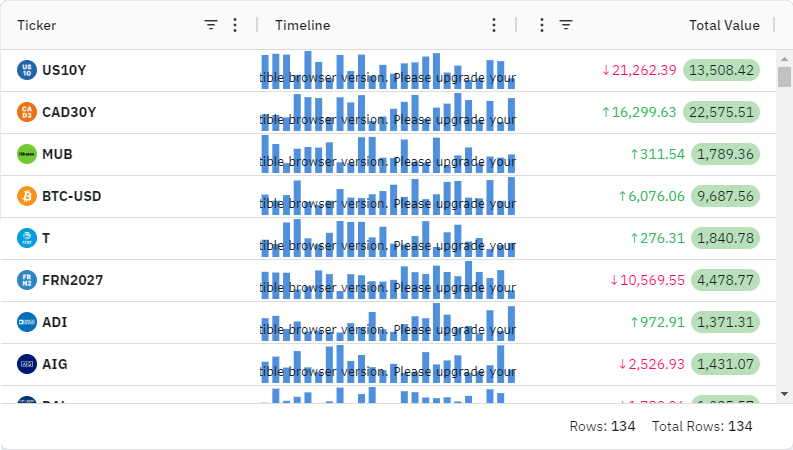Click the MUB timeline sparkline chart
Viewport: 793px width, 450px height.
click(388, 154)
